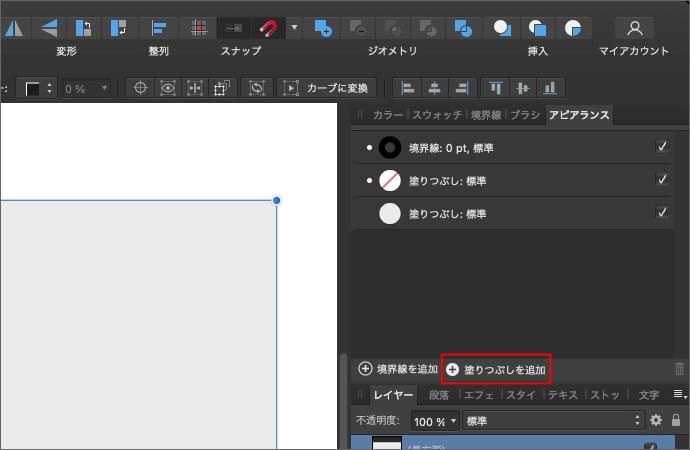Click 塗りつぶしを追加 button
This screenshot has height=450, width=690.
pyautogui.click(x=496, y=370)
